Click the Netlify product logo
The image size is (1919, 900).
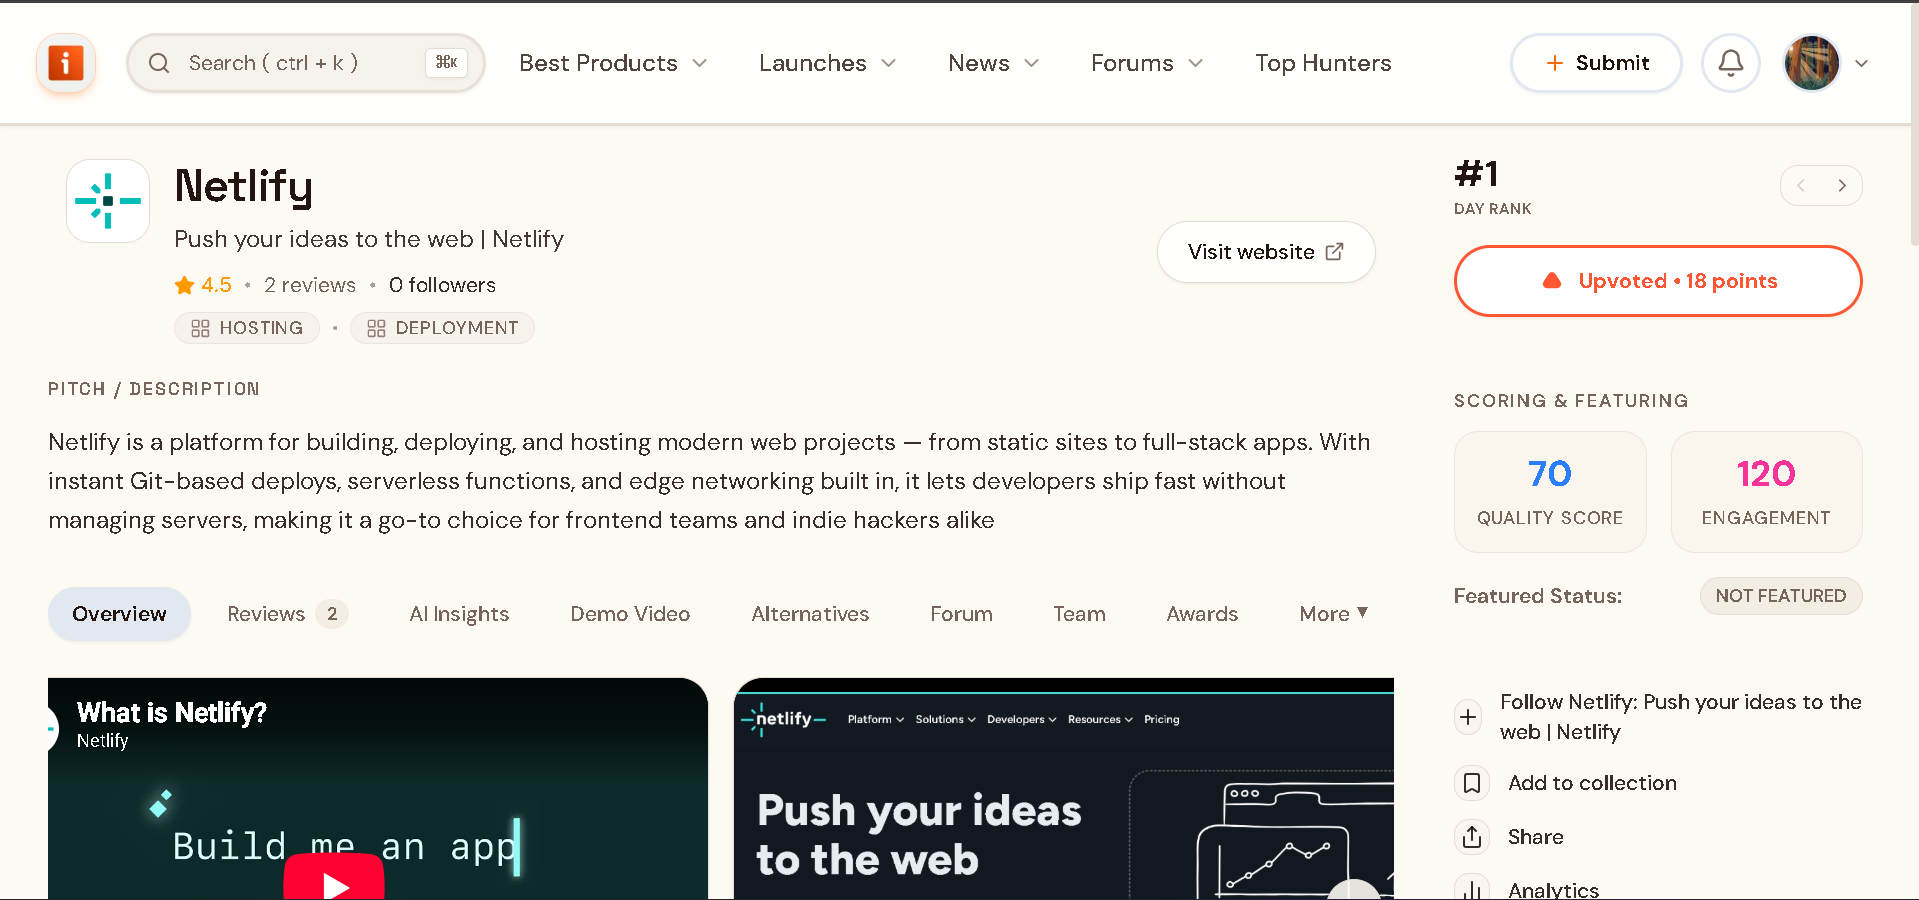pos(108,201)
